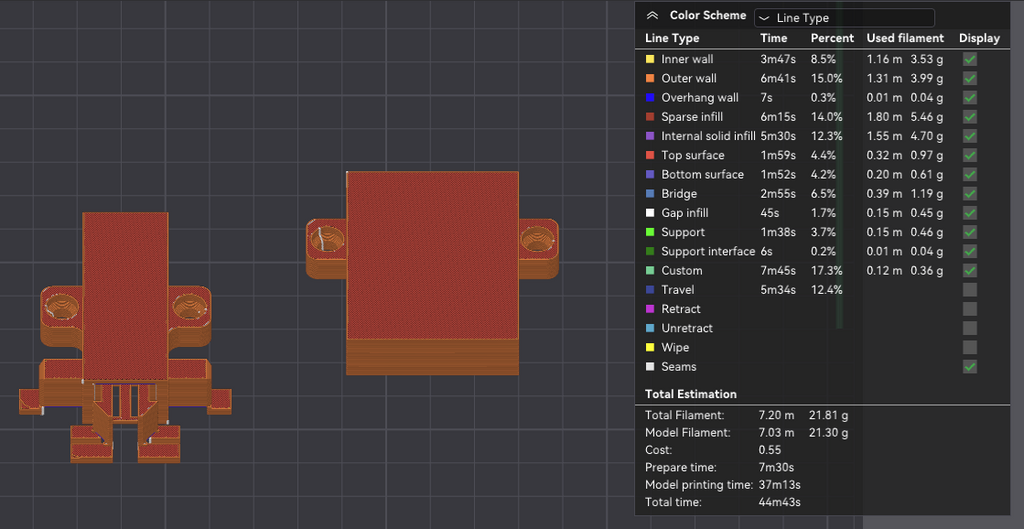Select the Sparse infill legend row
Viewport: 1024px width, 529px height.
point(811,117)
